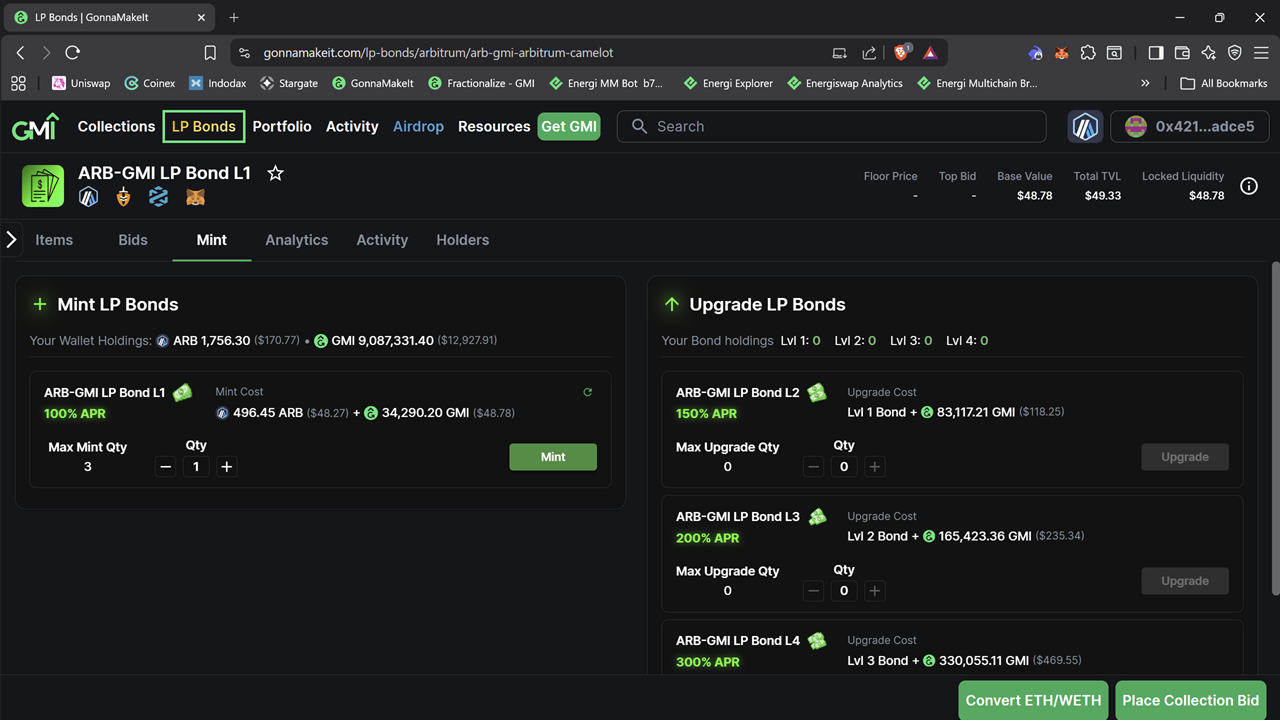Show more bookmarks via overflow chevron
The image size is (1280, 720).
click(1145, 84)
